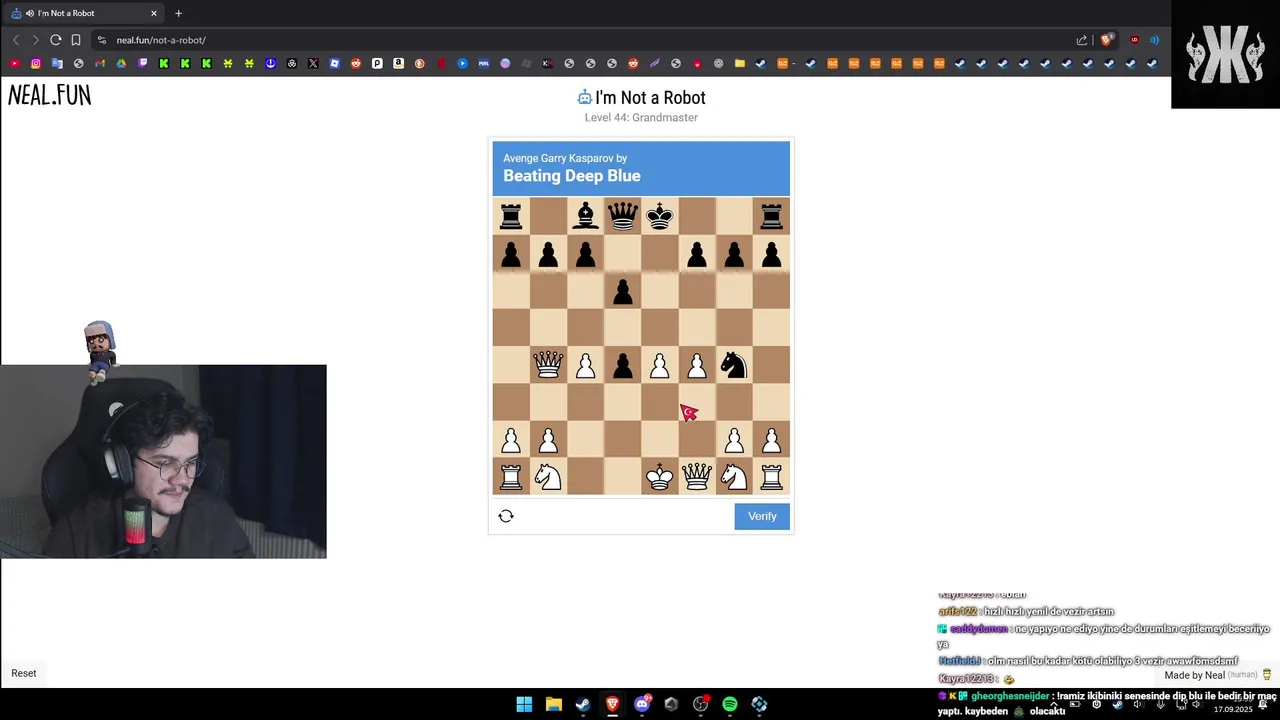
Task: Mute the tab audio speaker icon
Action: (x=28, y=13)
